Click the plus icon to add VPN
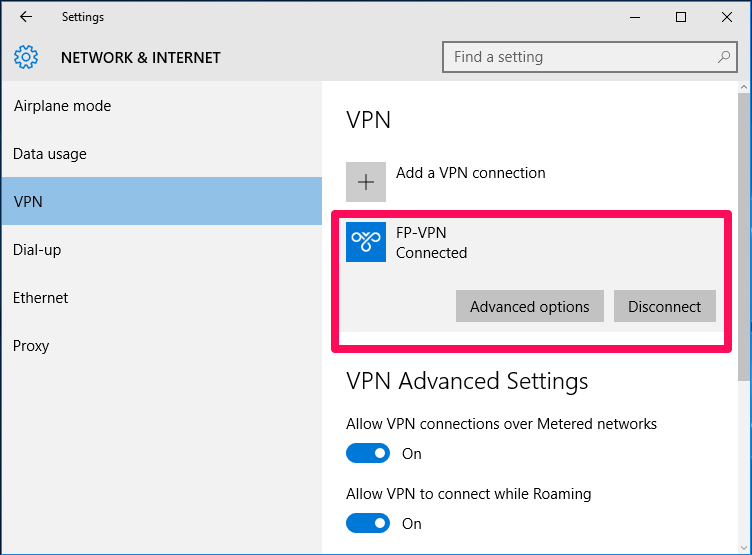This screenshot has height=555, width=752. coord(366,182)
